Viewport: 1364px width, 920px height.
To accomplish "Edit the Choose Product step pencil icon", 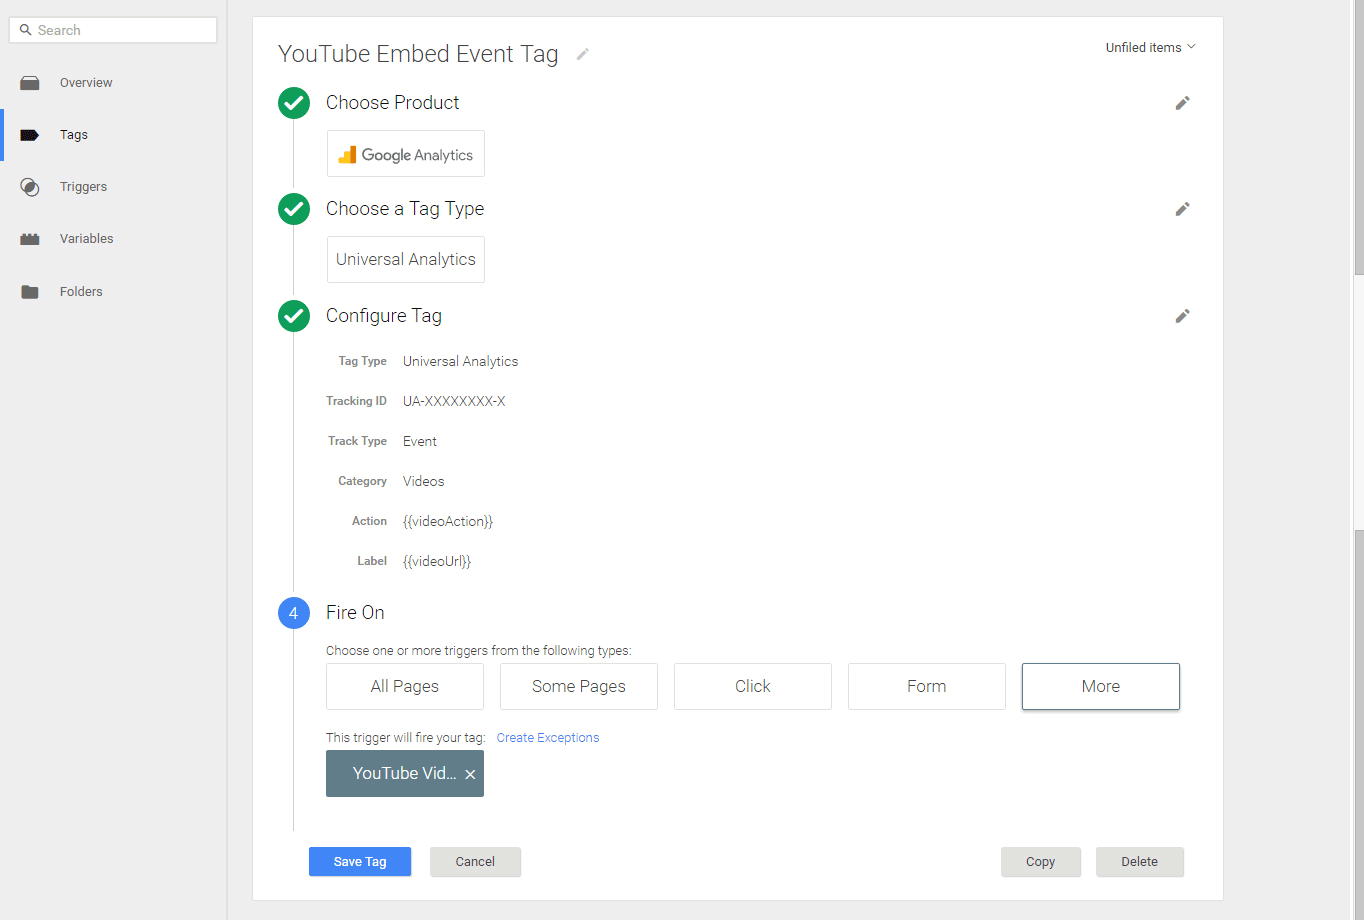I will pyautogui.click(x=1182, y=102).
